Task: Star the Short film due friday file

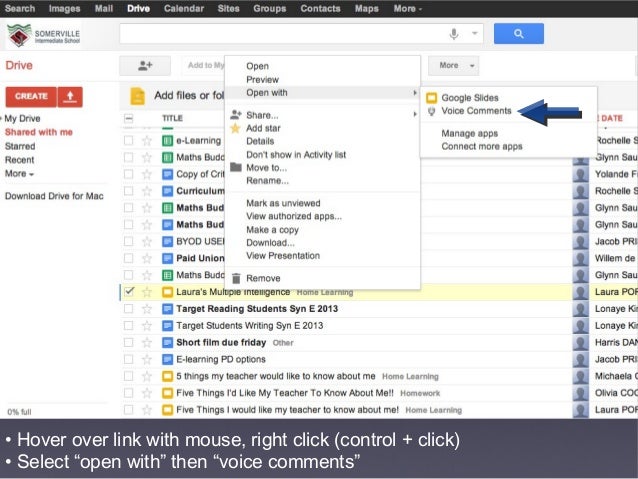Action: (146, 343)
